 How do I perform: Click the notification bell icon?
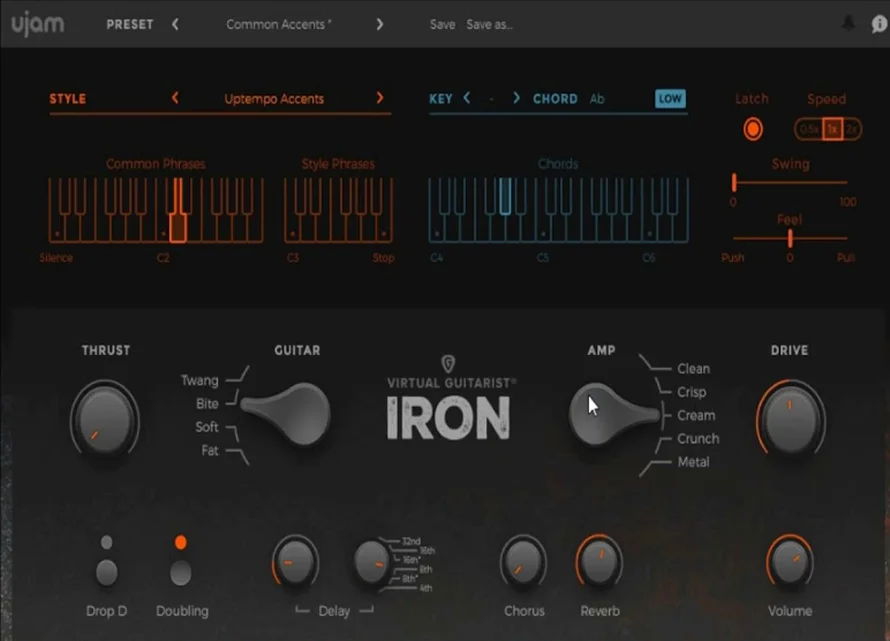tap(850, 24)
